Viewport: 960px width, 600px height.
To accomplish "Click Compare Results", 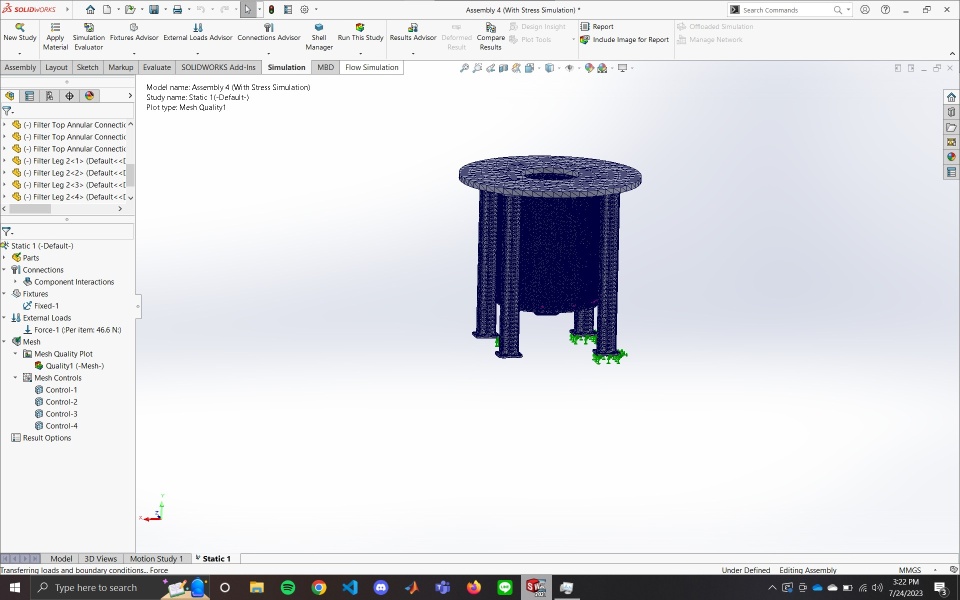I will pyautogui.click(x=490, y=37).
